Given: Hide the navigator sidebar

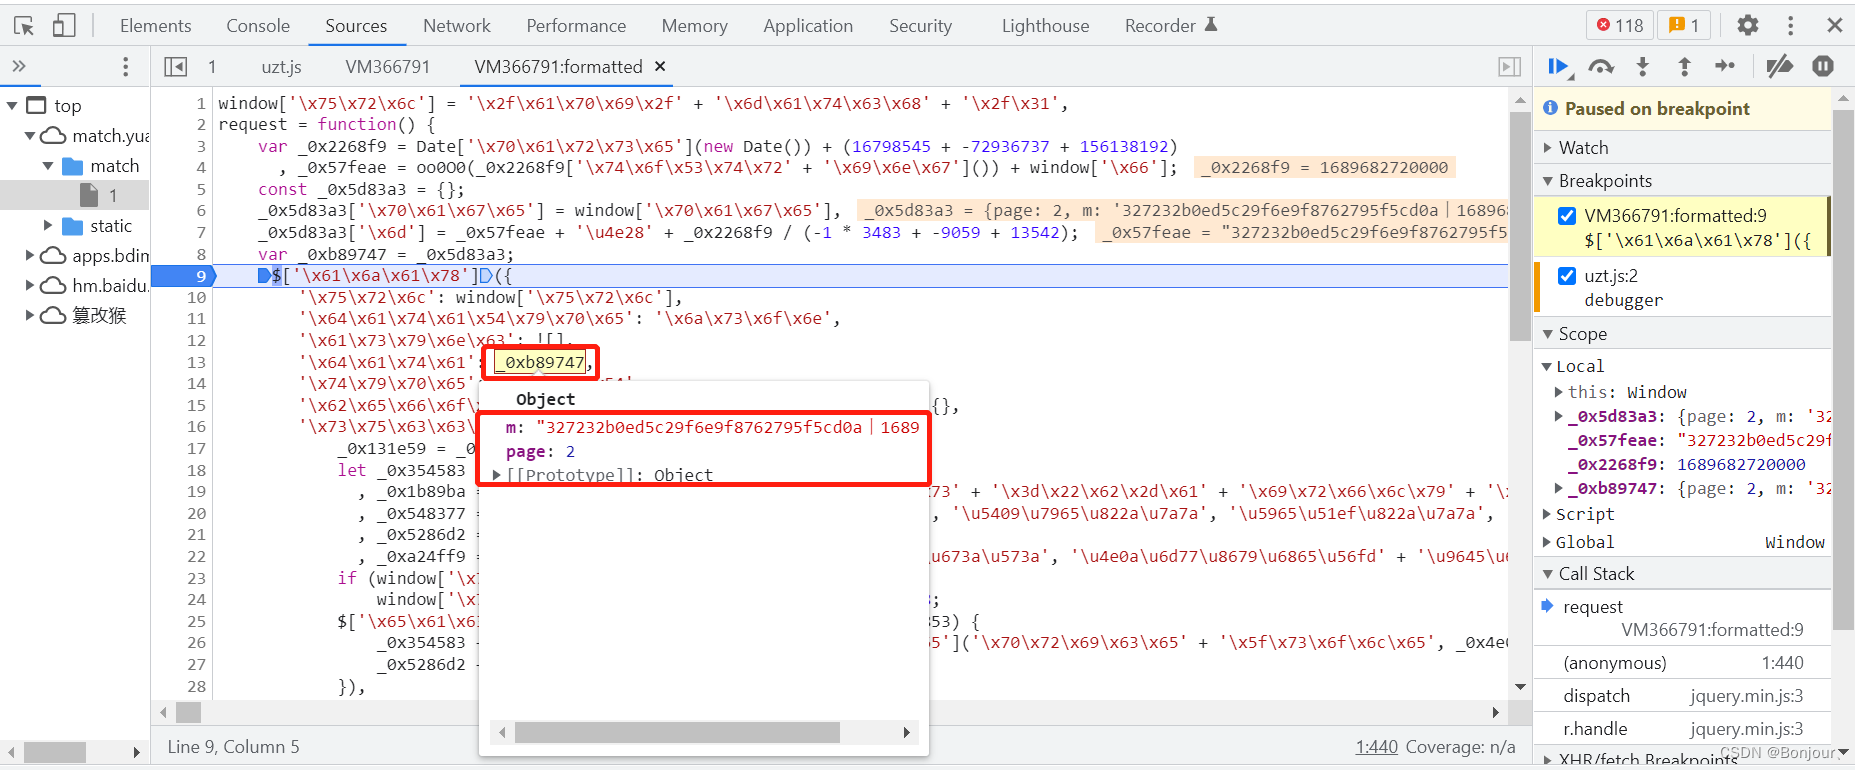Looking at the screenshot, I should tap(176, 67).
